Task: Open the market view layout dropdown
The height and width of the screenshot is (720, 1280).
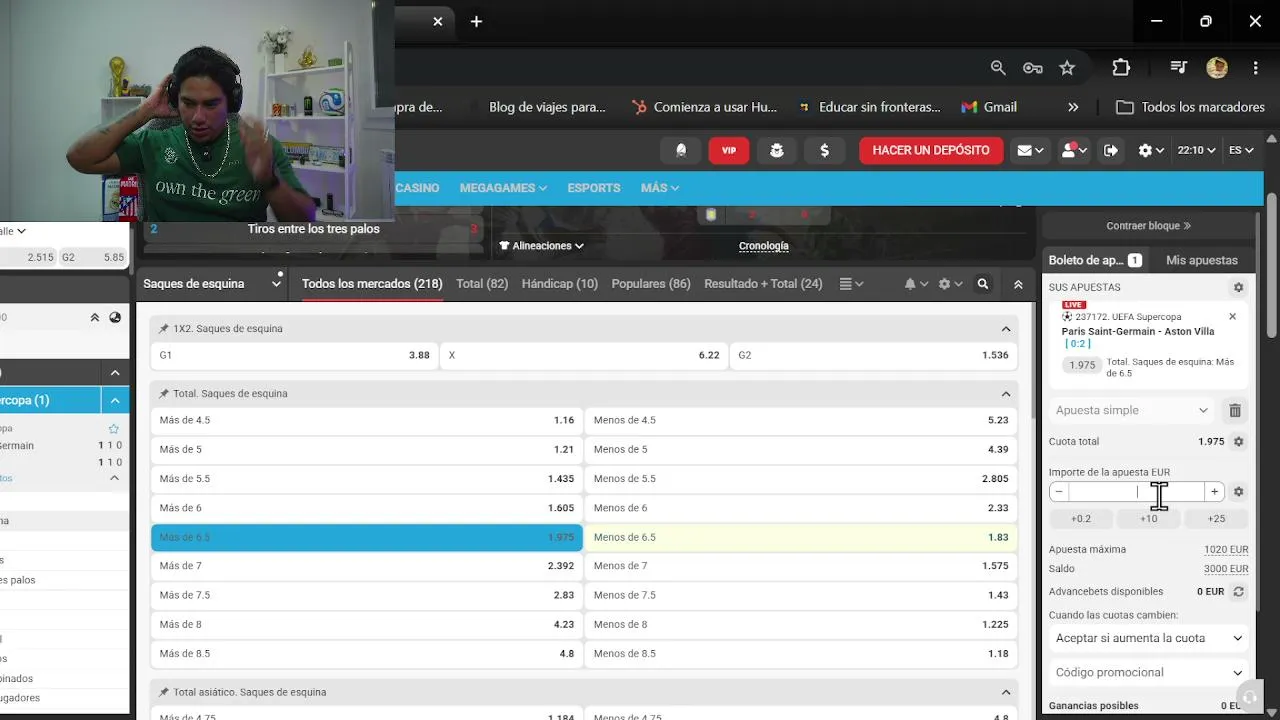Action: (x=851, y=284)
